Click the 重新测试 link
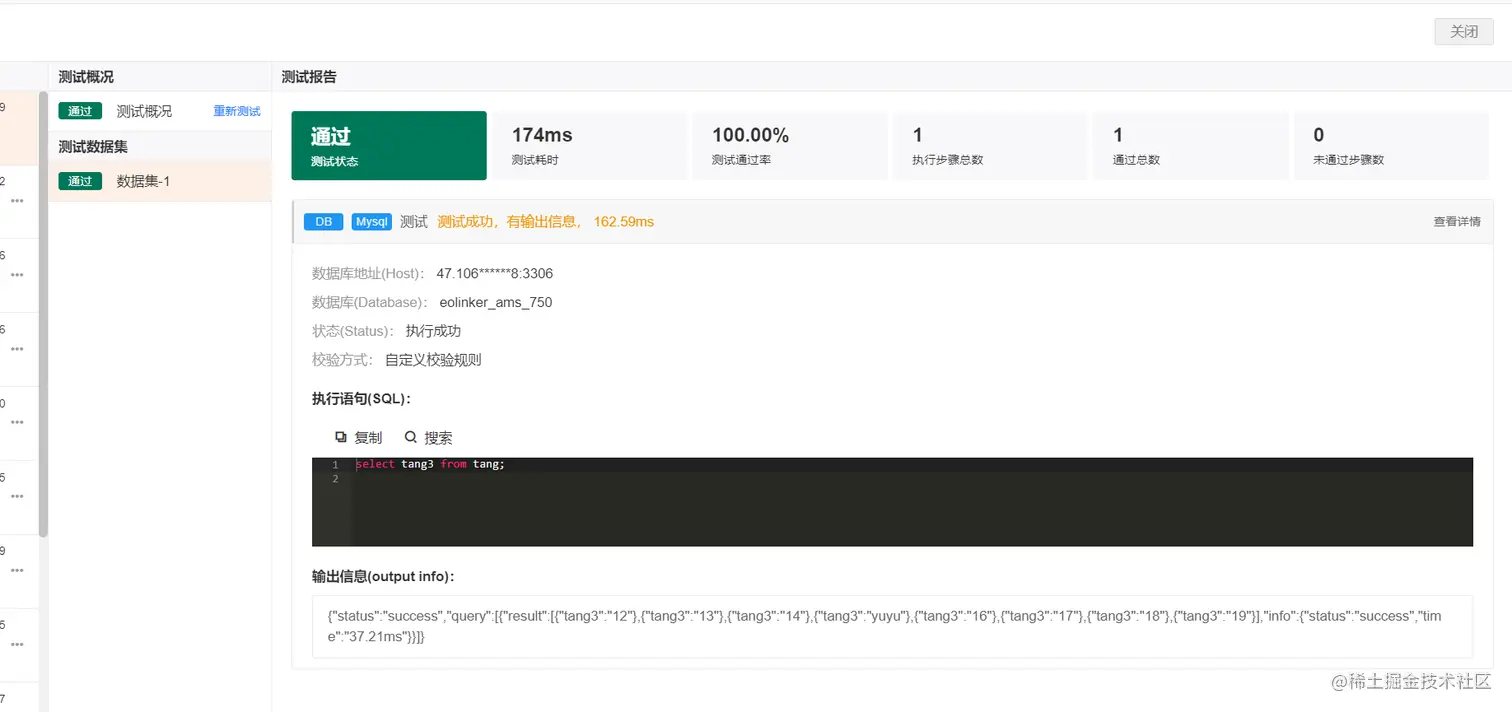This screenshot has height=712, width=1512. (237, 111)
